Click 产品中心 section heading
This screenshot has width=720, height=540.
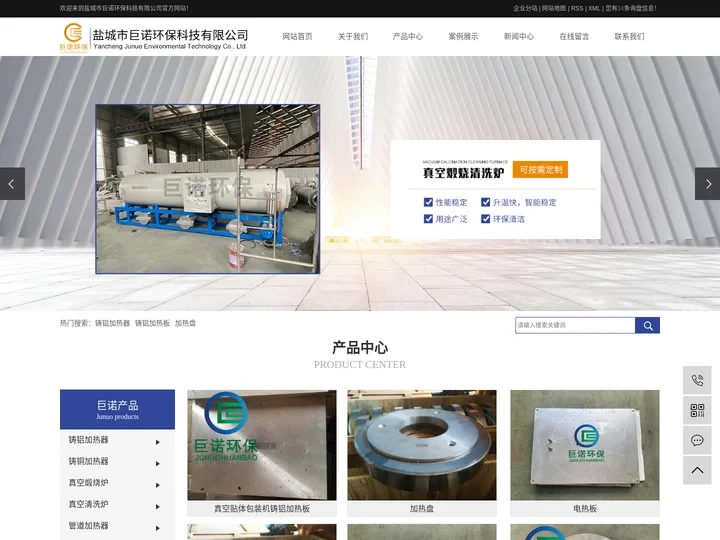click(360, 348)
